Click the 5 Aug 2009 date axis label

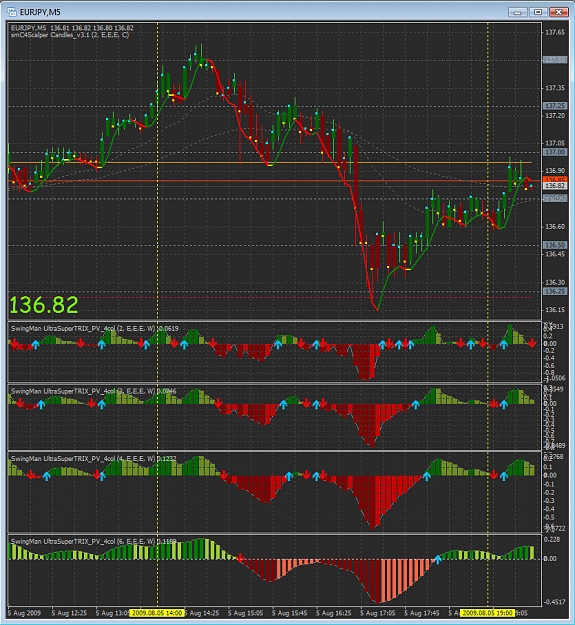pyautogui.click(x=24, y=613)
